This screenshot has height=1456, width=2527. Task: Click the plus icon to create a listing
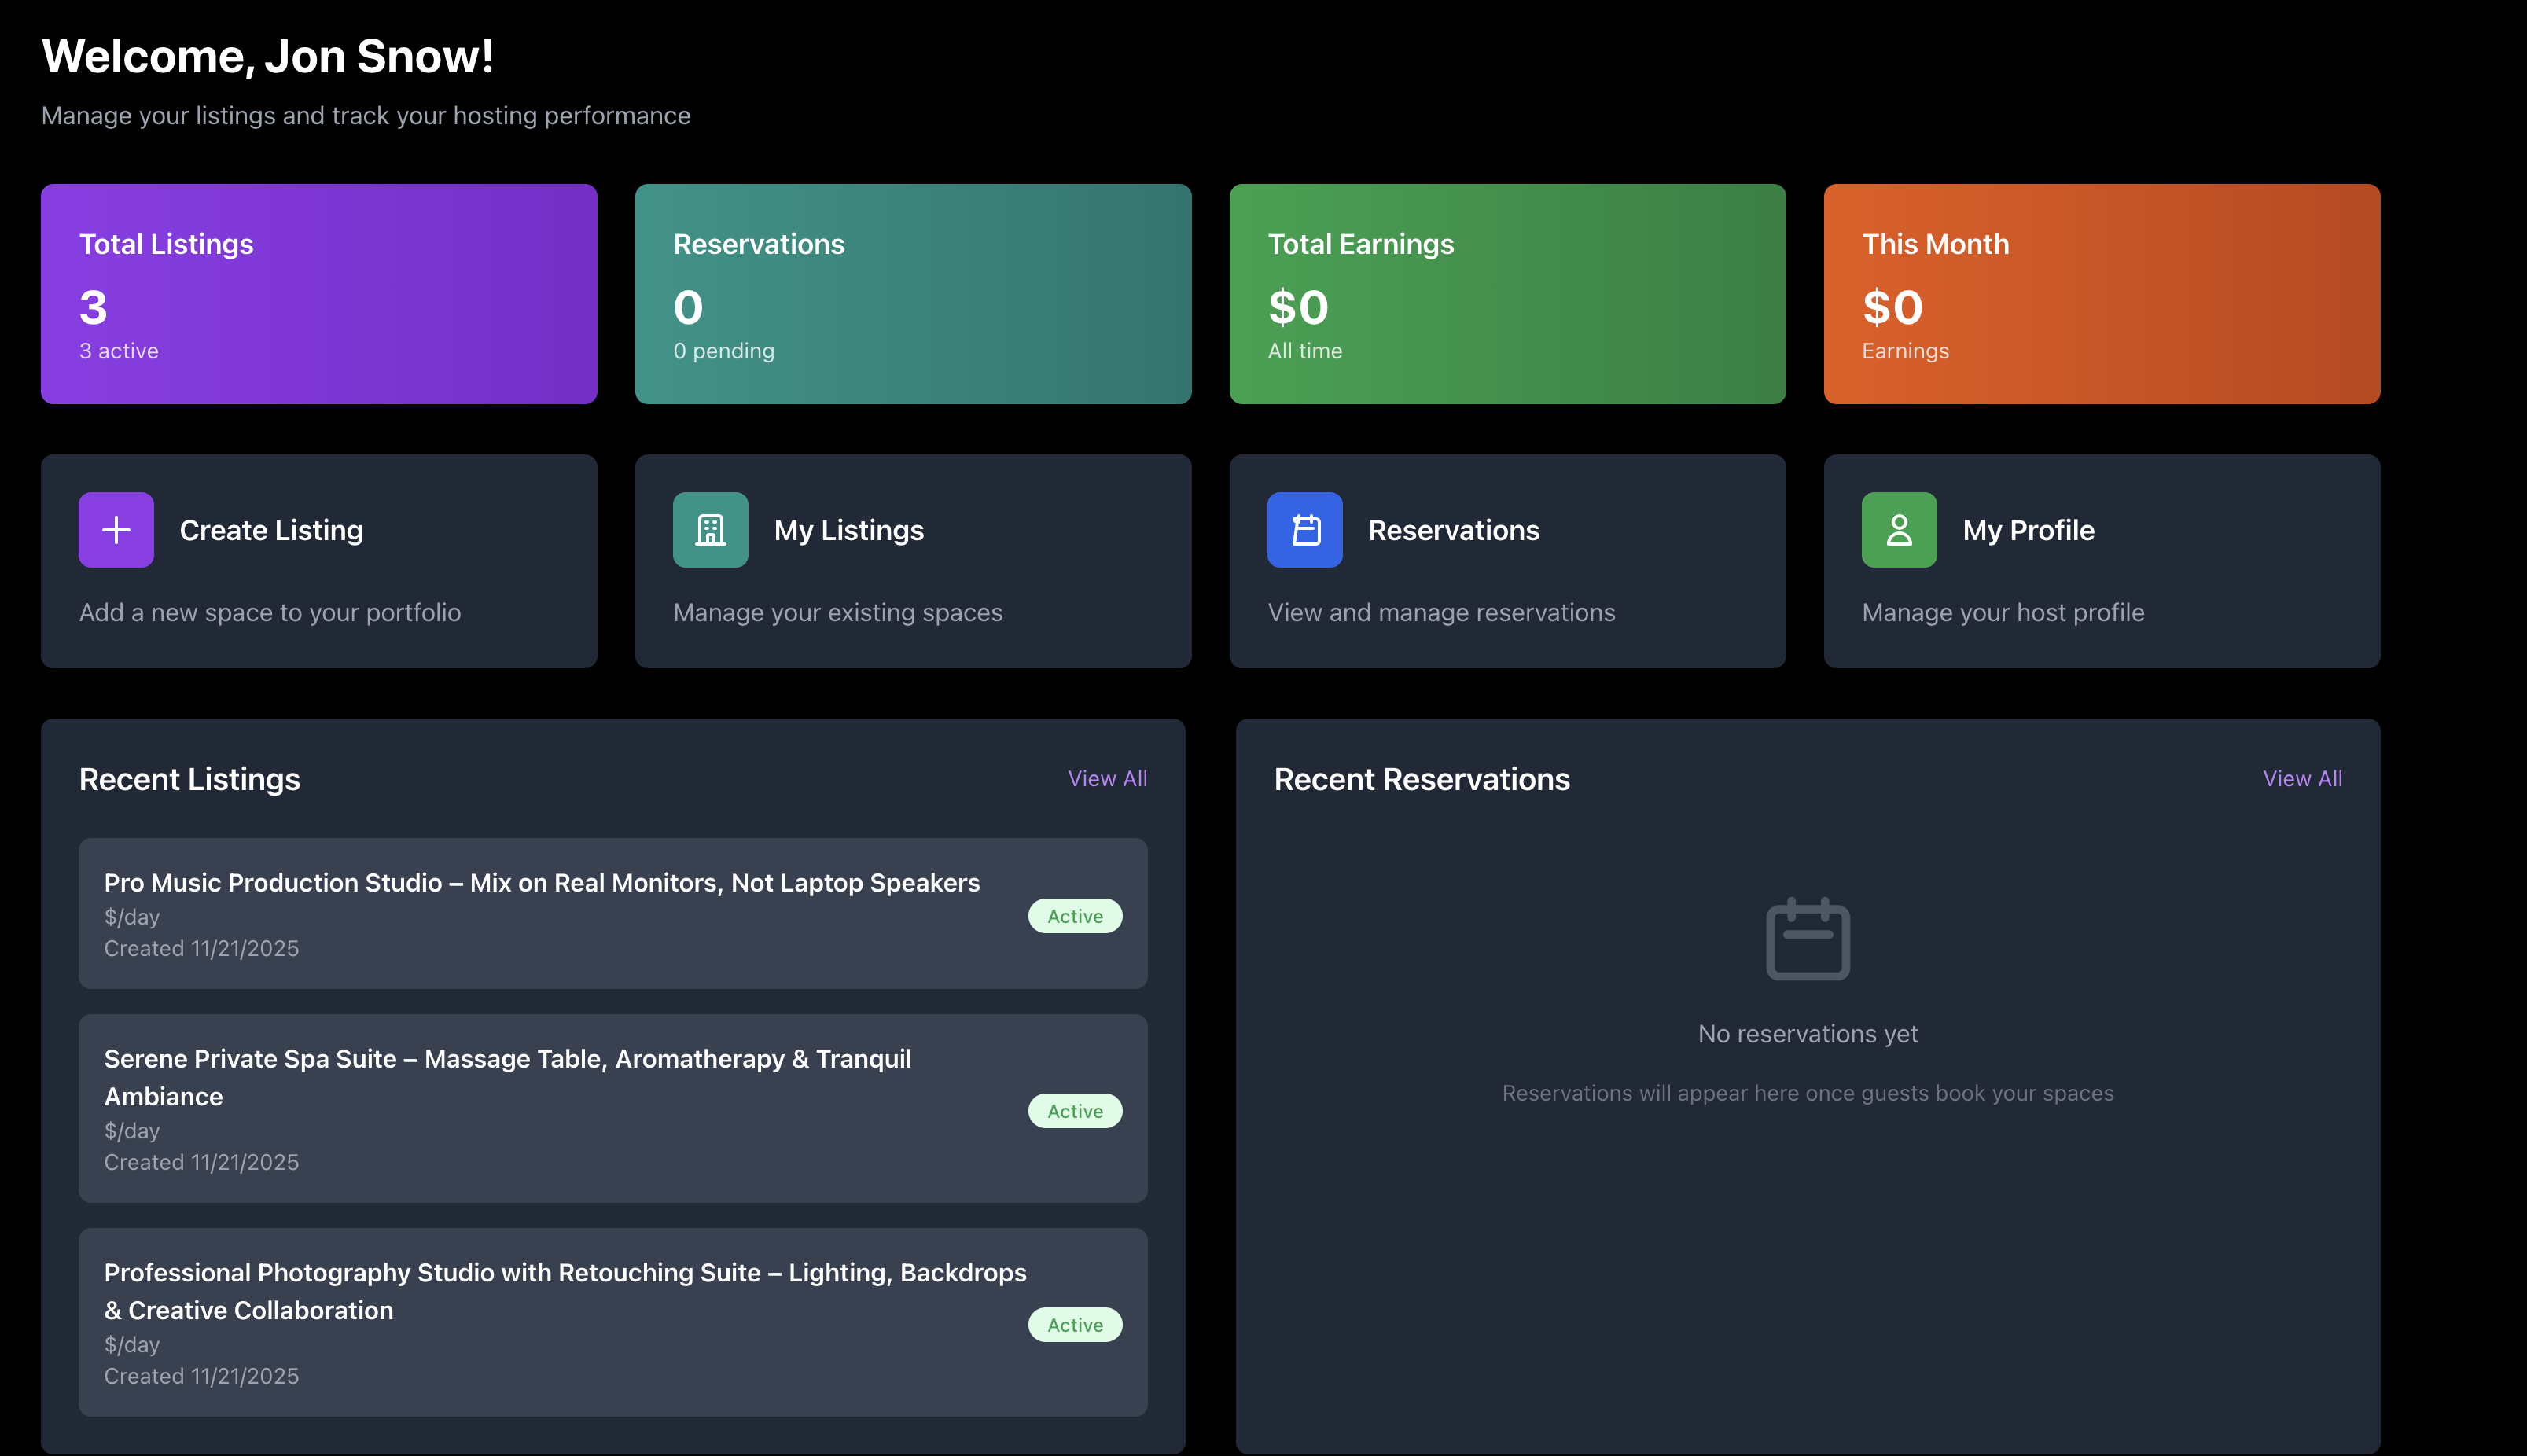tap(116, 530)
